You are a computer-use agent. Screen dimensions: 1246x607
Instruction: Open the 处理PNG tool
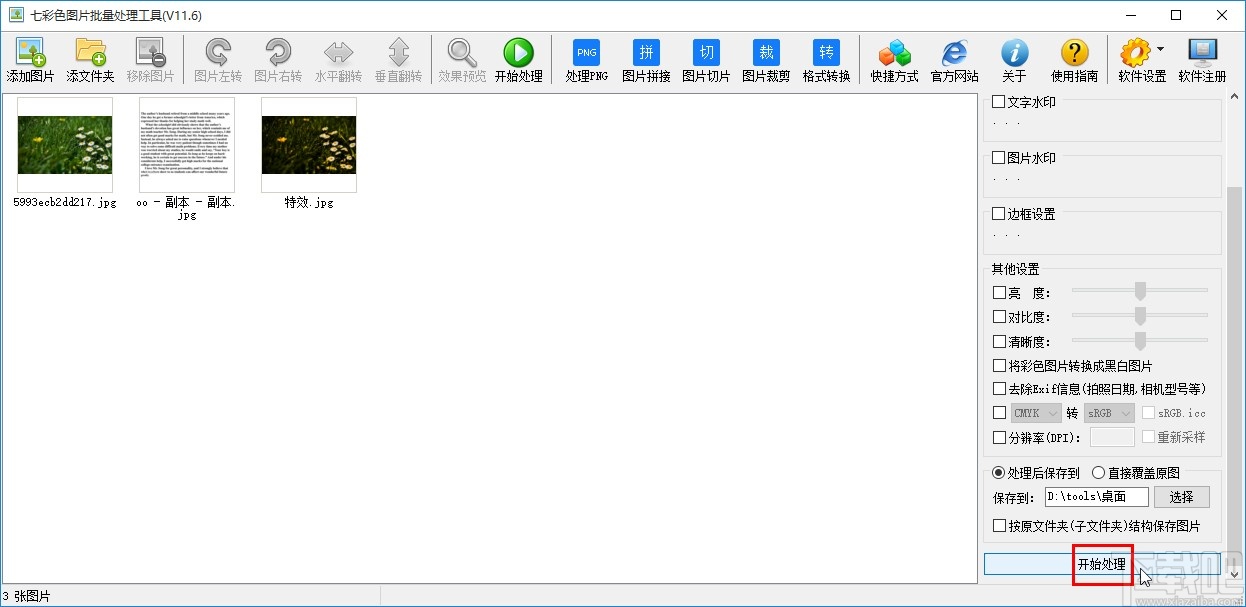click(x=586, y=54)
